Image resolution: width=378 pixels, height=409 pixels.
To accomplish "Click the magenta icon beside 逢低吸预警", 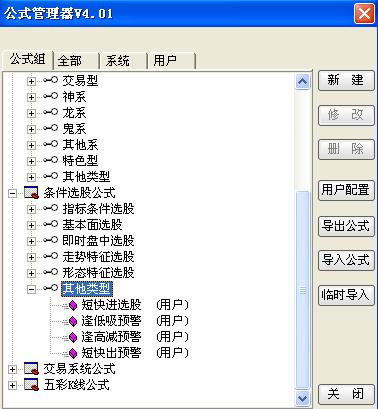I will pos(73,321).
